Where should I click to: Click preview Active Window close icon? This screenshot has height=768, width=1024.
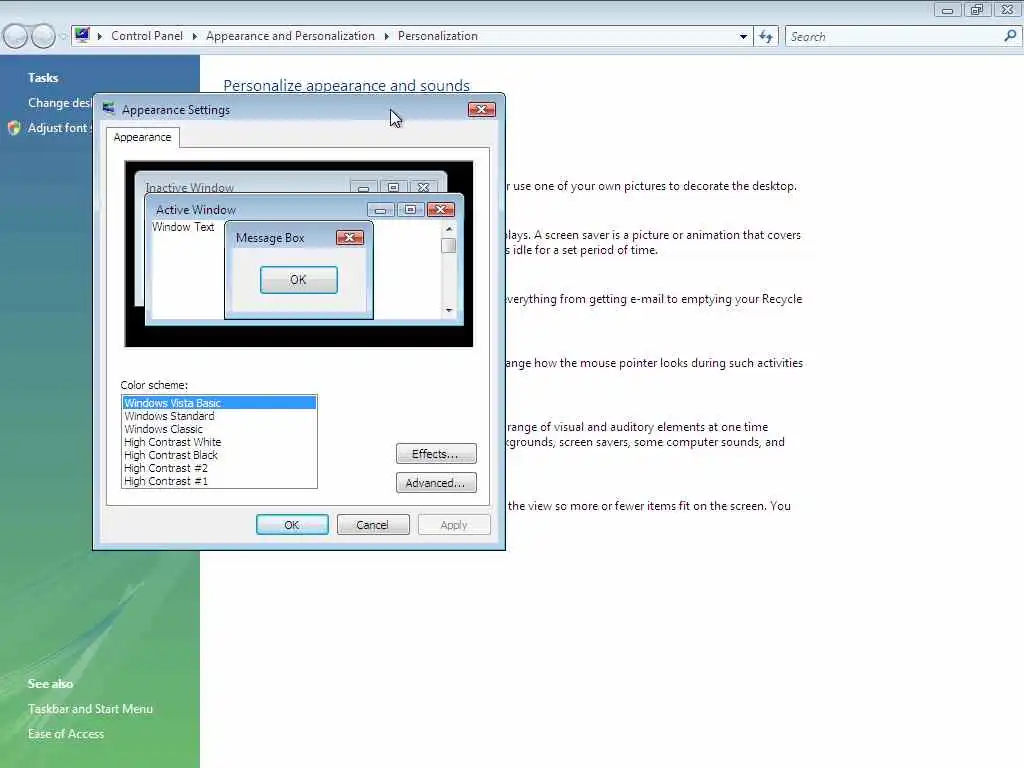pyautogui.click(x=441, y=209)
